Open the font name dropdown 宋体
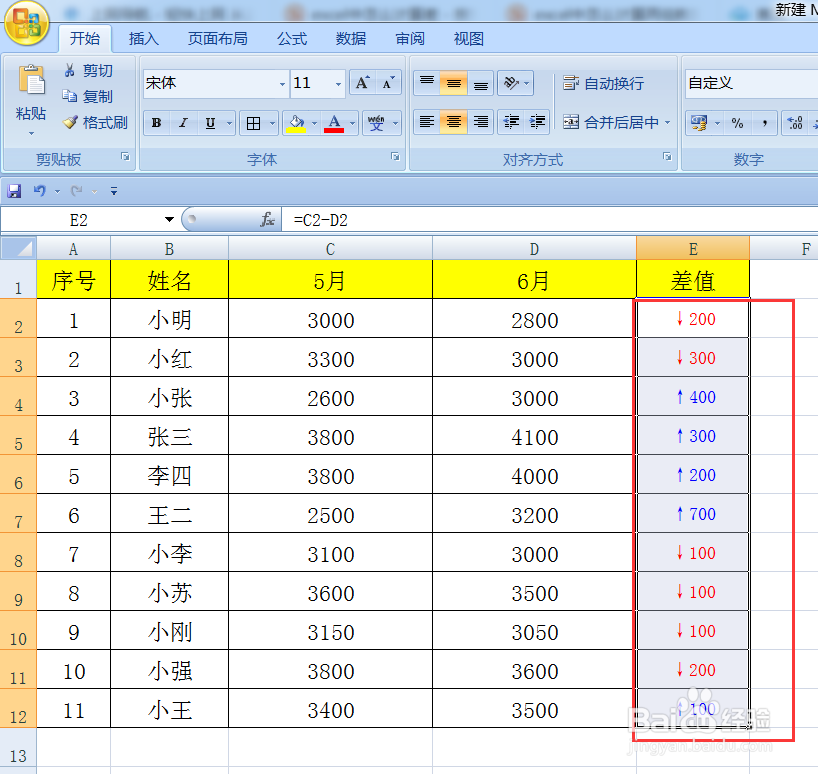Image resolution: width=818 pixels, height=774 pixels. 282,84
